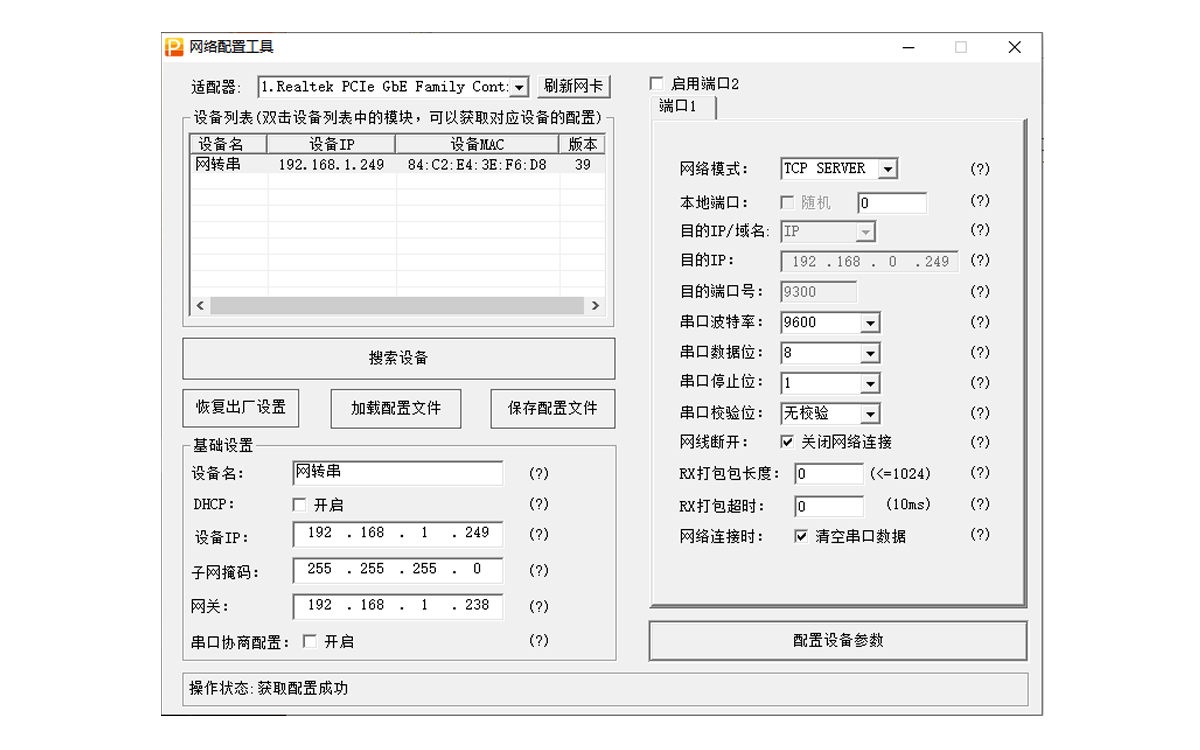Toggle the DHCP 开启 checkbox

[300, 505]
